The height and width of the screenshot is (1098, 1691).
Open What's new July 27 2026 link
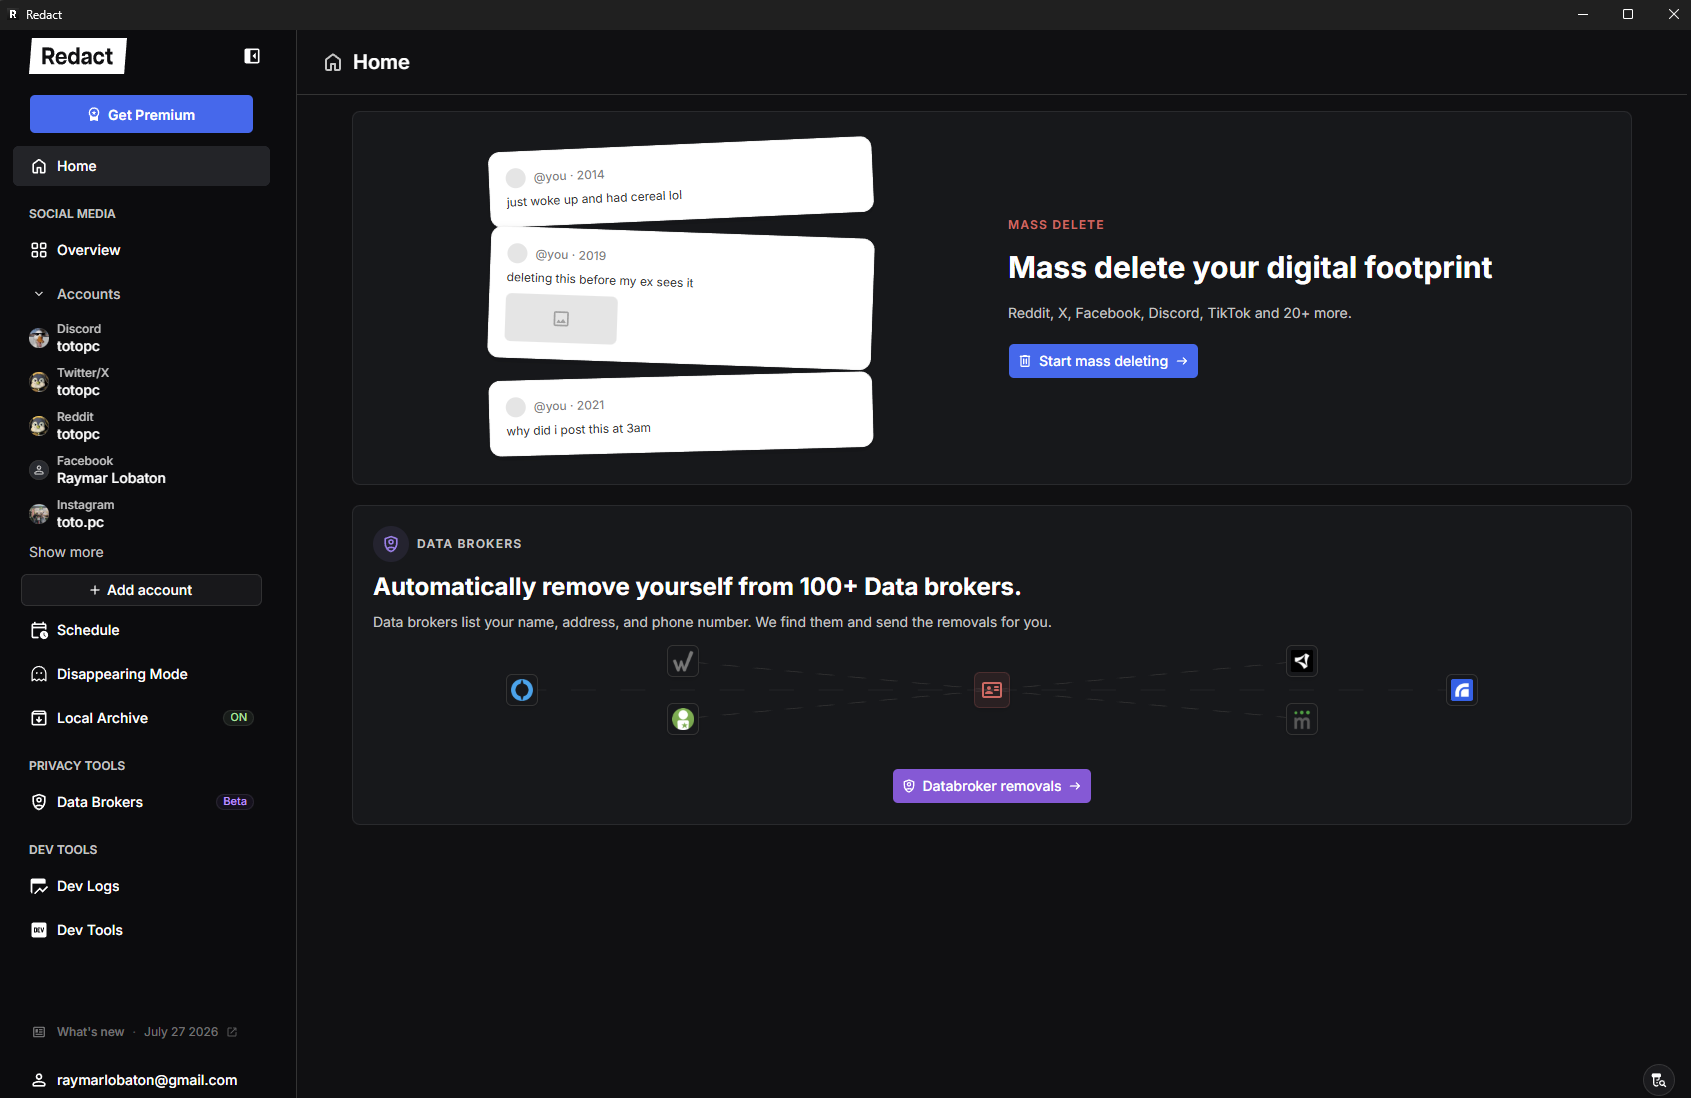(x=136, y=1032)
